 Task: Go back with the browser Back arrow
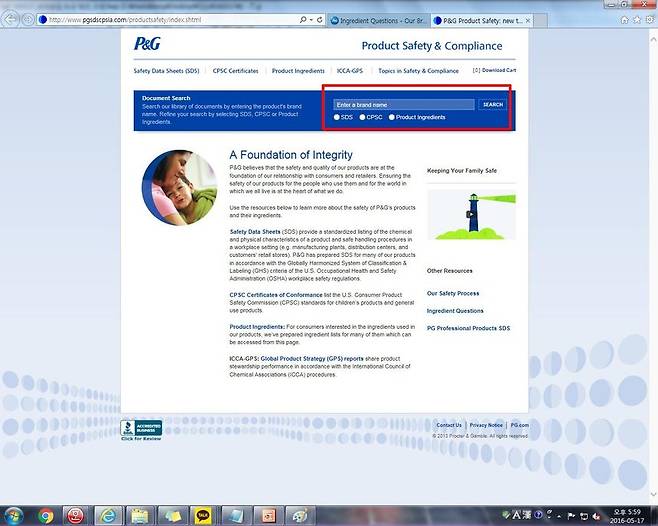(x=11, y=19)
